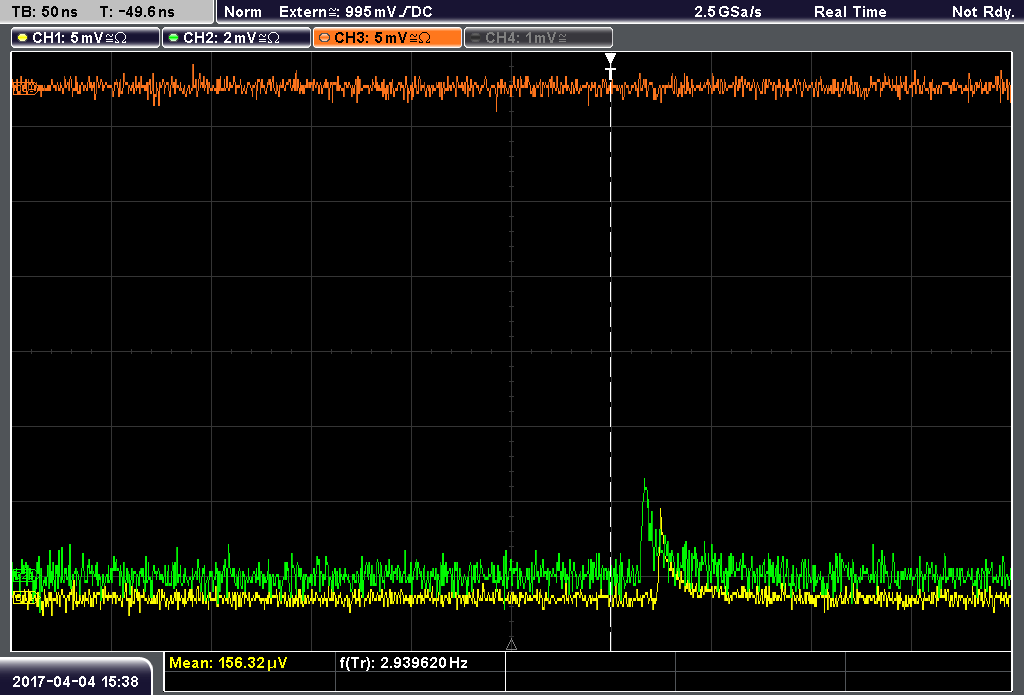Click the Mean: 156.32 µV measurement
1024x695 pixels.
[x=228, y=663]
